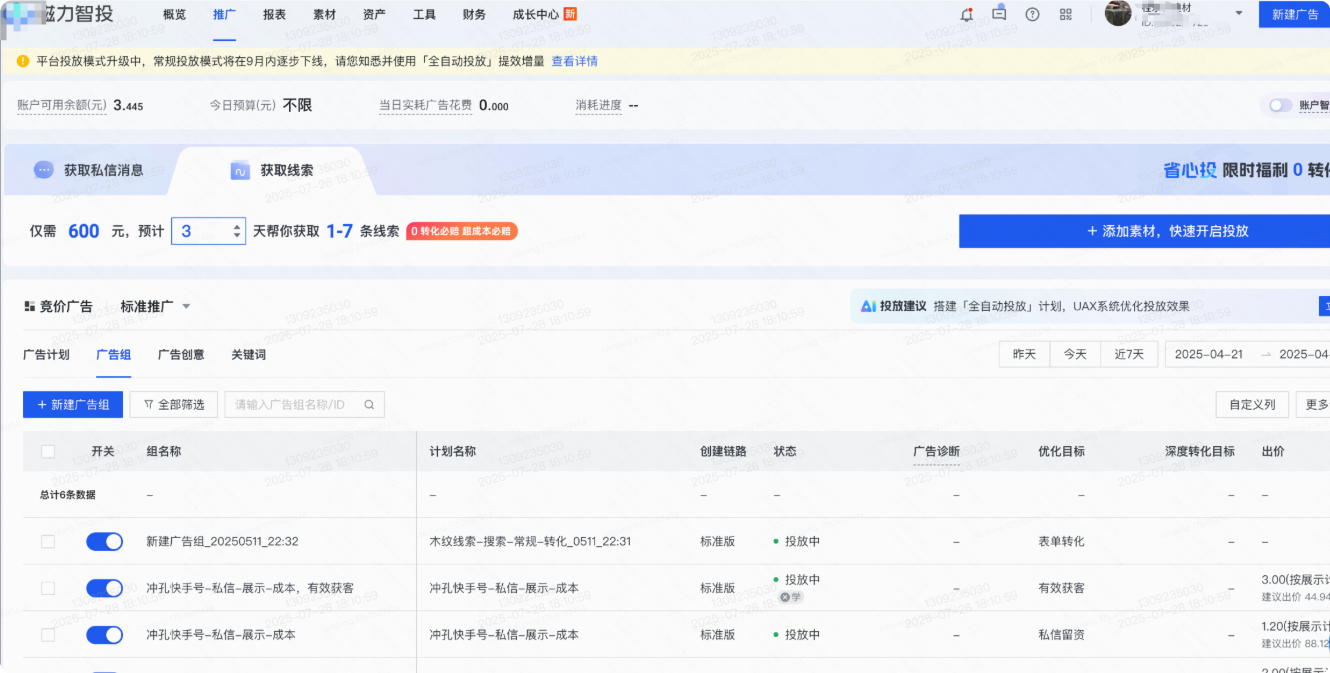Click the AI 投放建议 icon
This screenshot has width=1330, height=673.
[x=868, y=306]
